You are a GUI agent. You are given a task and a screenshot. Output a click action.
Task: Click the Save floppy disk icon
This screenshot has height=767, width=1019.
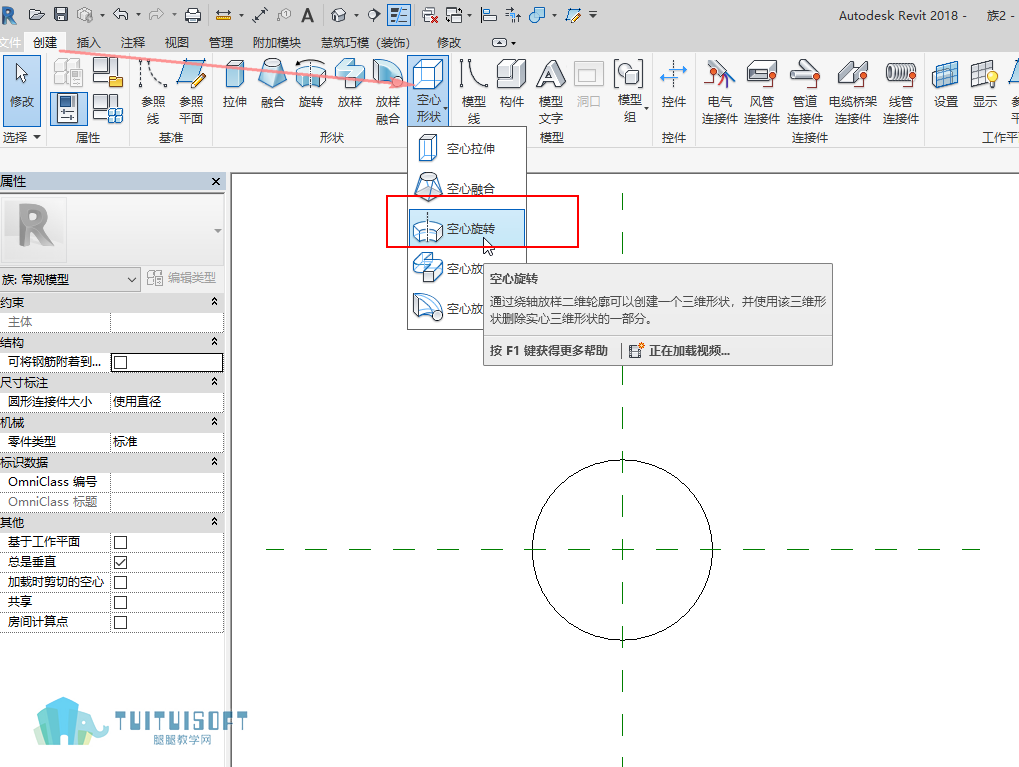tap(60, 14)
